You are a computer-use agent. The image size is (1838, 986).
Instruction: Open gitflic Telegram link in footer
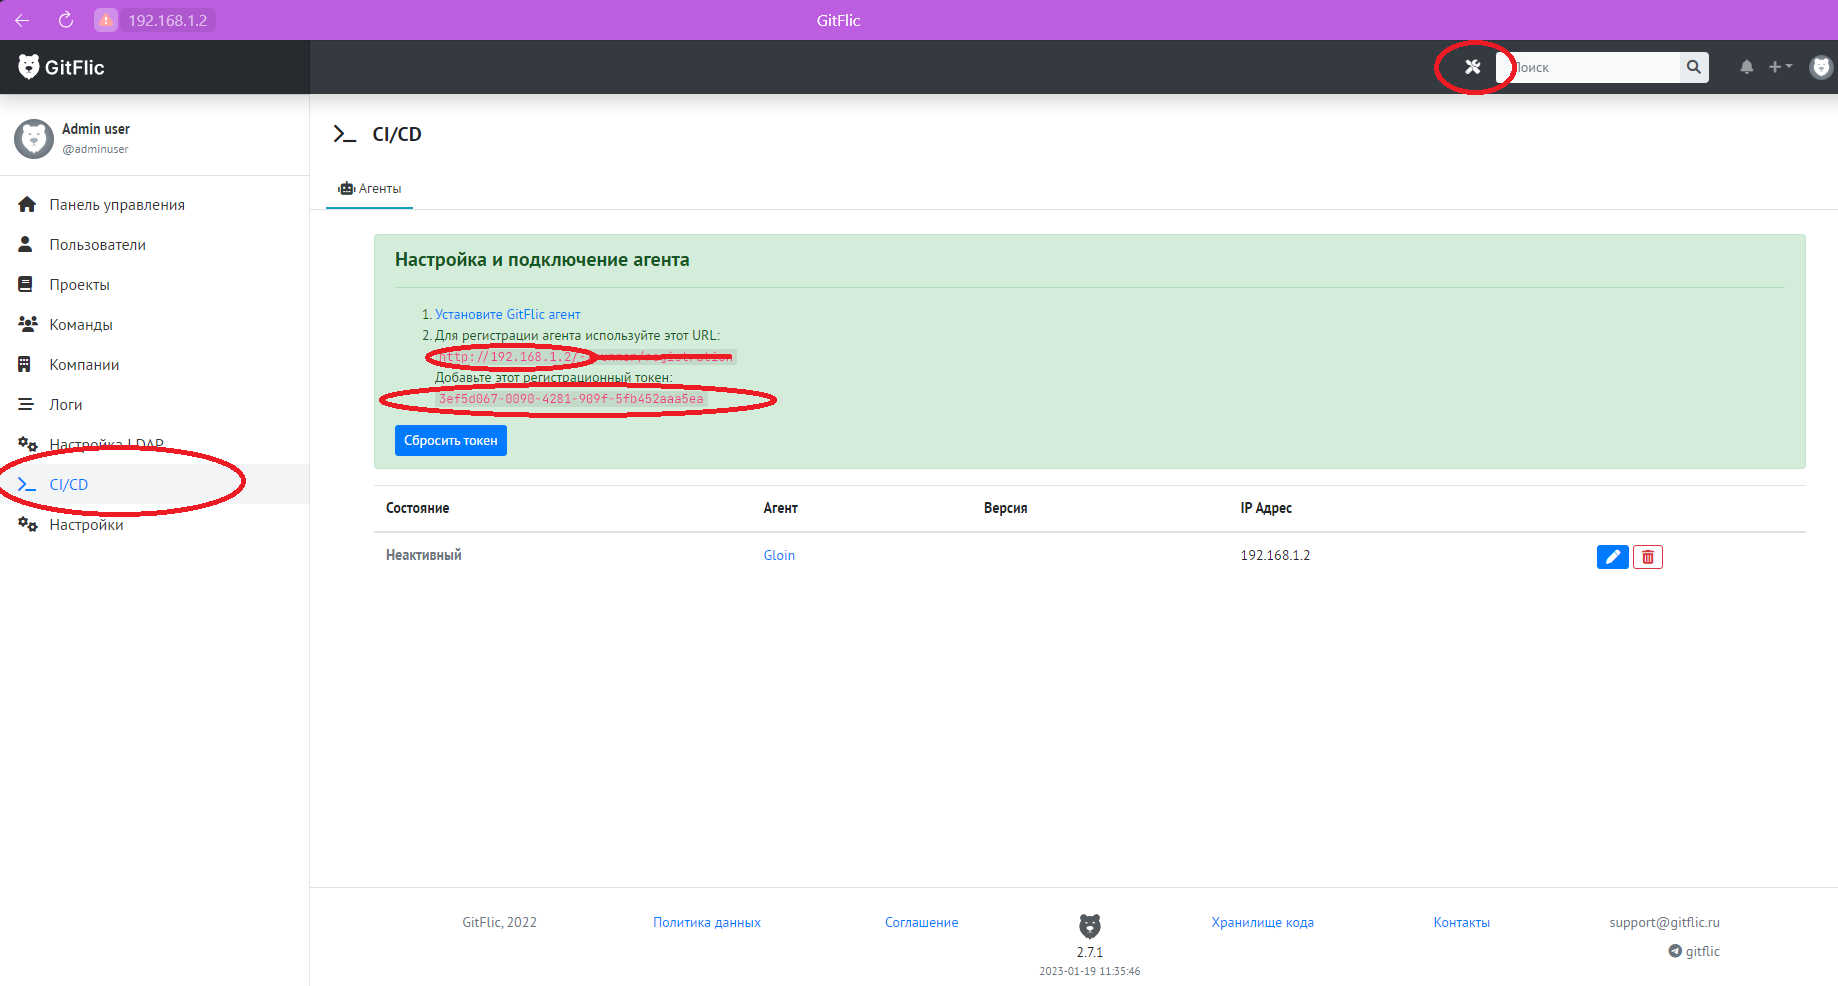(1694, 951)
